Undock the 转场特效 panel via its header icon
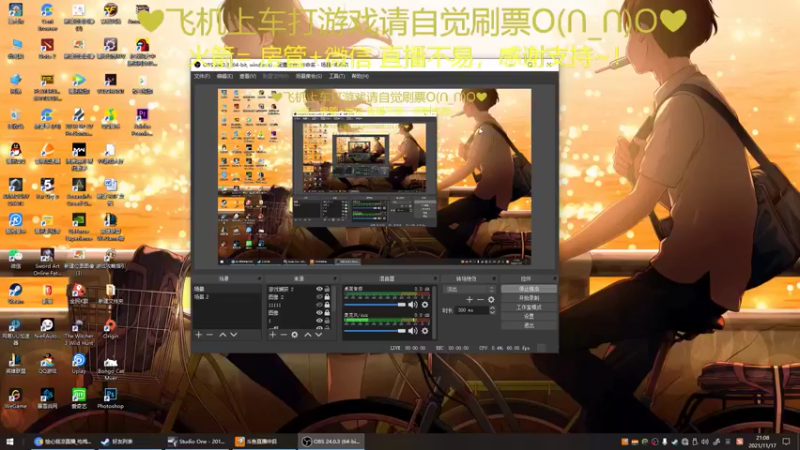Screen dimensions: 800x450 493,279
